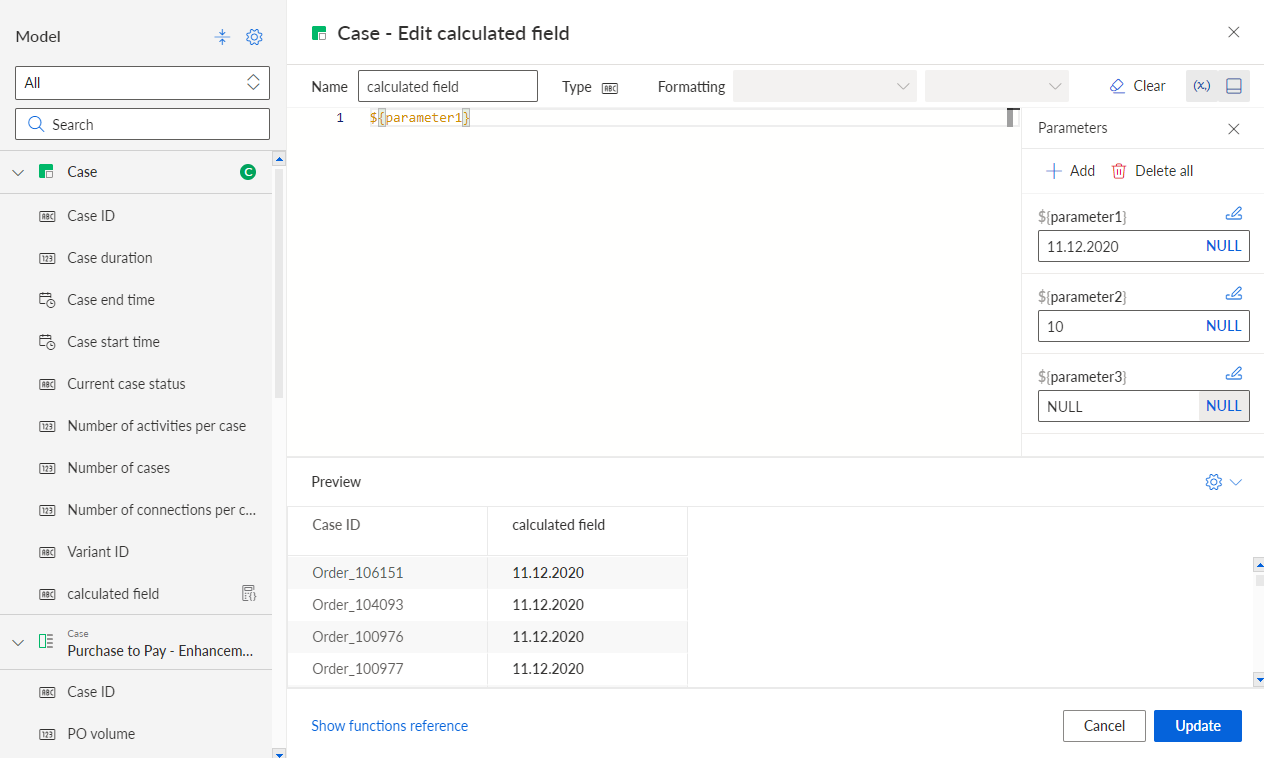Open Model settings gear icon
This screenshot has width=1264, height=758.
coord(254,37)
